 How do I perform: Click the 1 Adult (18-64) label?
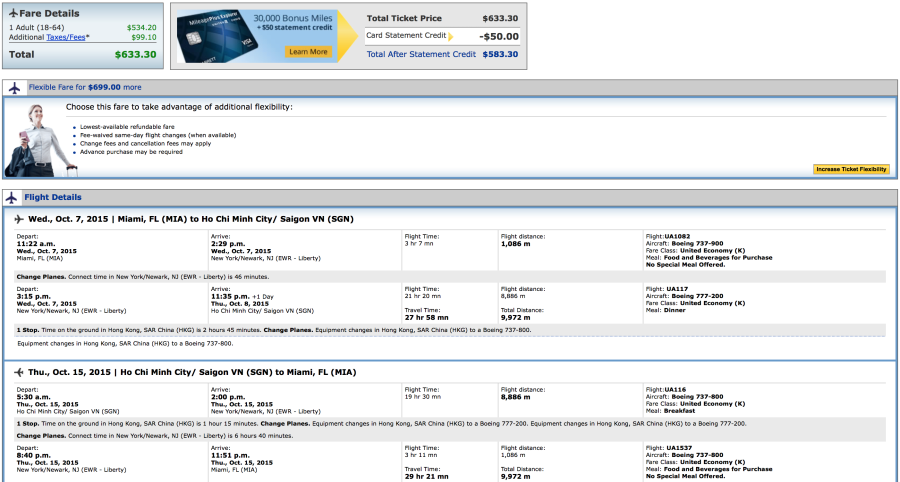(x=37, y=28)
